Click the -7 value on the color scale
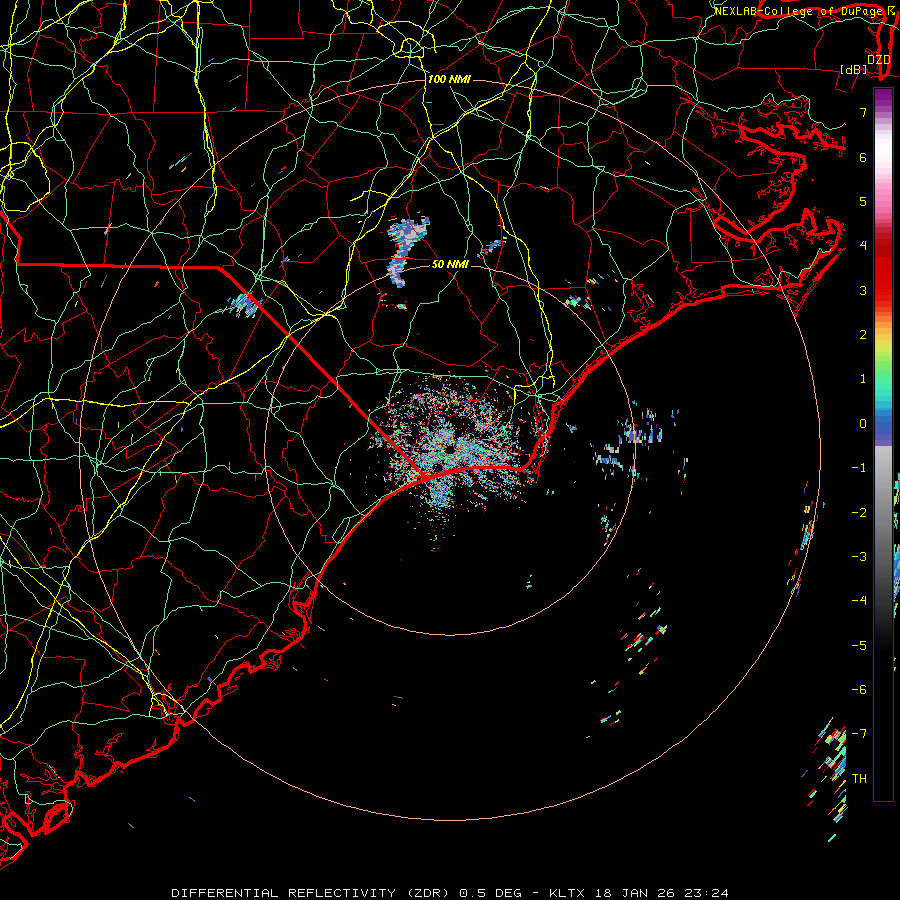This screenshot has height=900, width=900. pyautogui.click(x=859, y=734)
